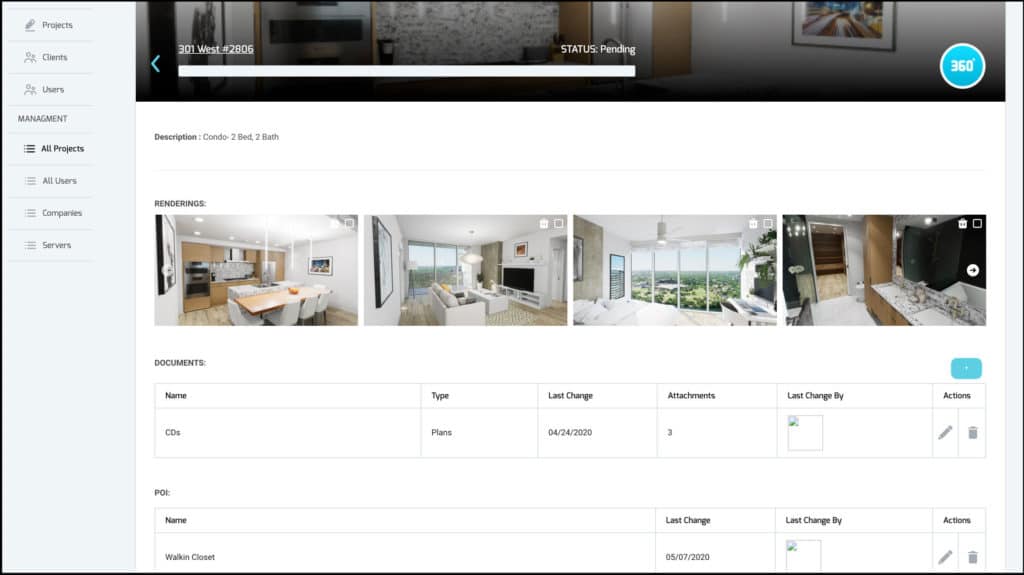
Task: Open the bedroom rendering thumbnail
Action: pyautogui.click(x=675, y=271)
